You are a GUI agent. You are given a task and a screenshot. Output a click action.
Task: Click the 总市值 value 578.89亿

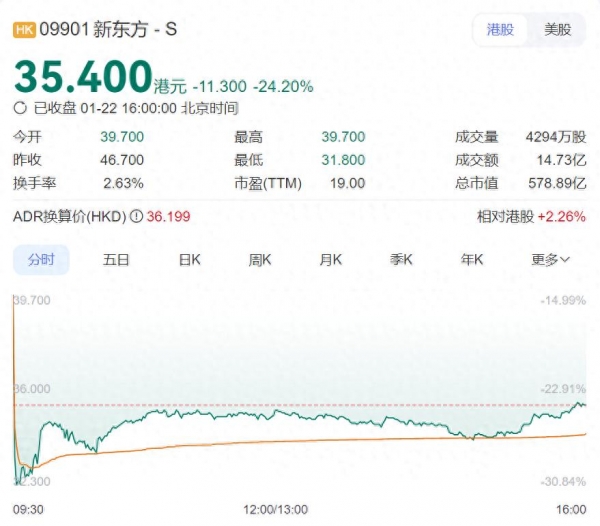click(x=557, y=183)
